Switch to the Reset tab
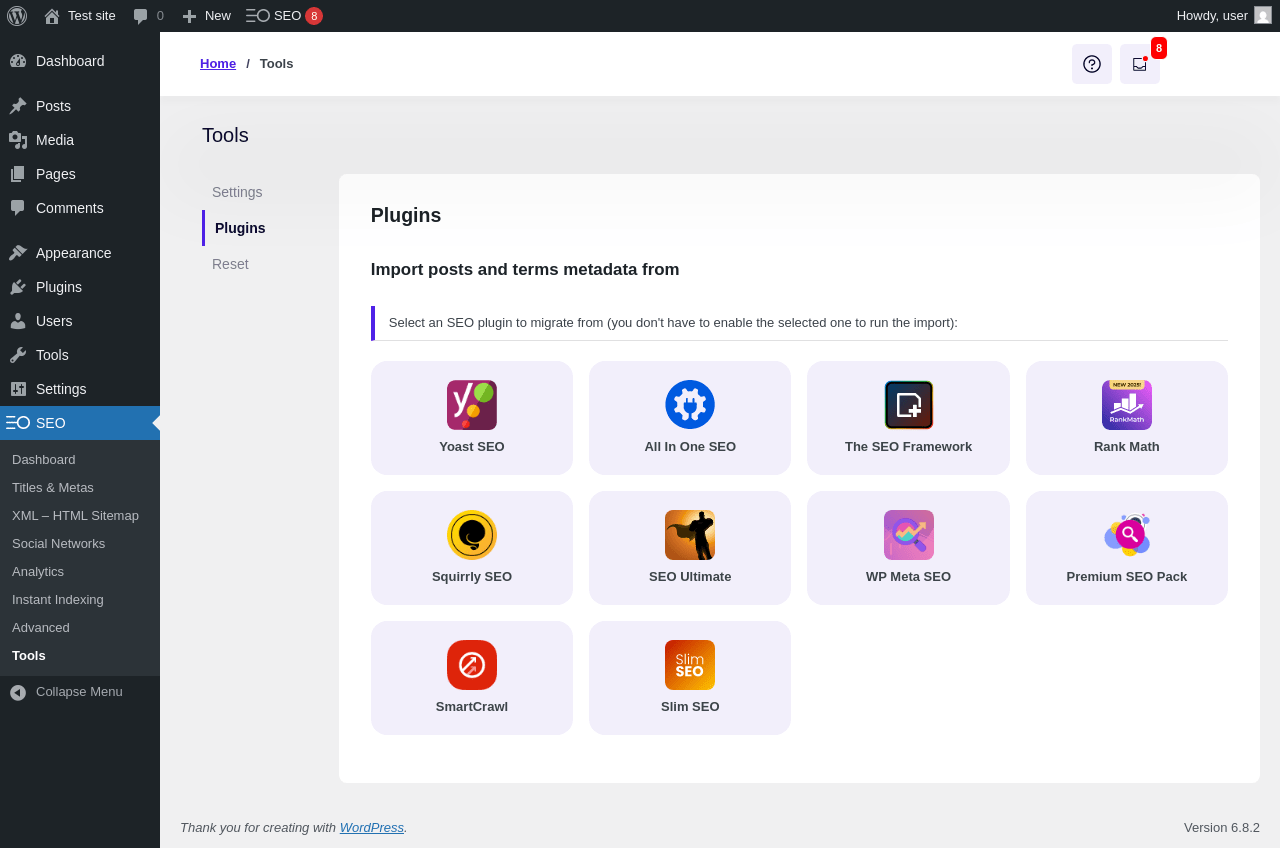 [230, 264]
